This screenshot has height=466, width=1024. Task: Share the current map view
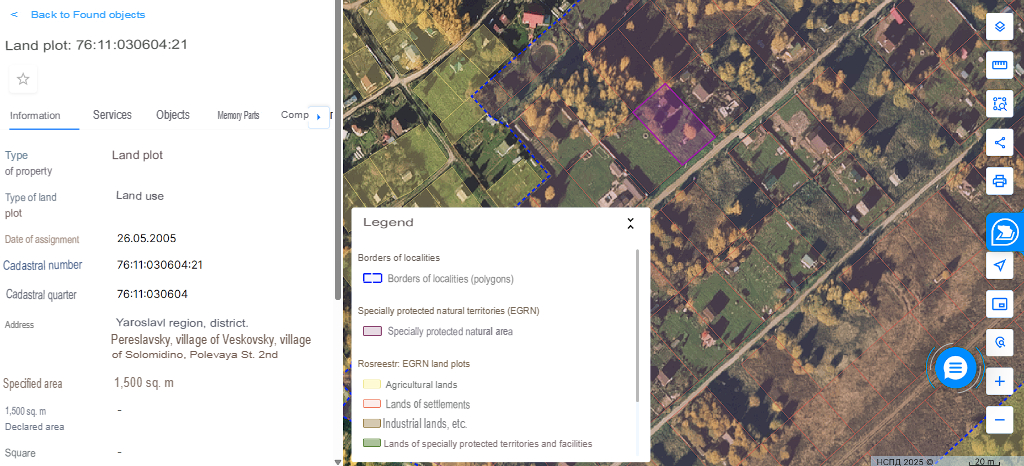999,142
